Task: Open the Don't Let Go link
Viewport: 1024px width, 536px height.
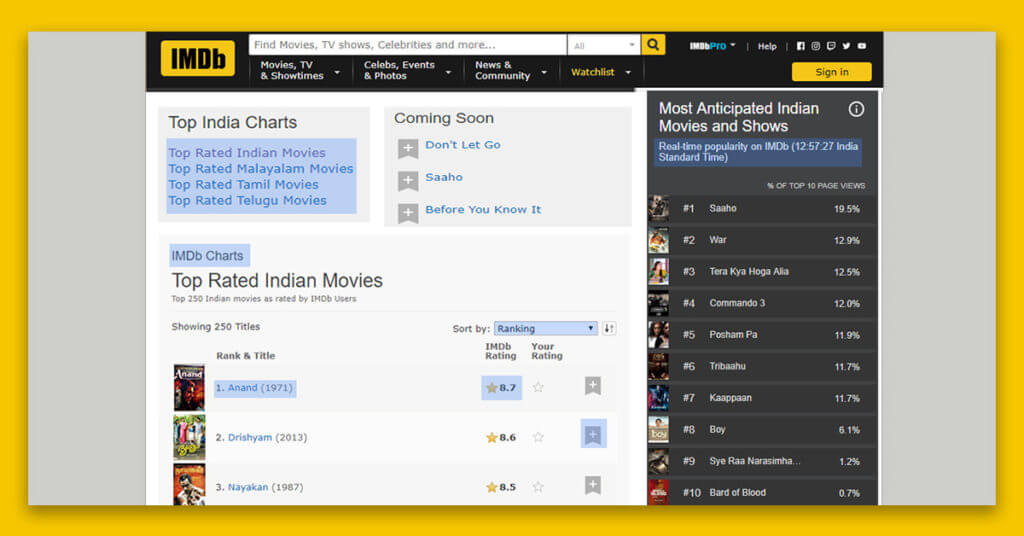Action: point(463,145)
